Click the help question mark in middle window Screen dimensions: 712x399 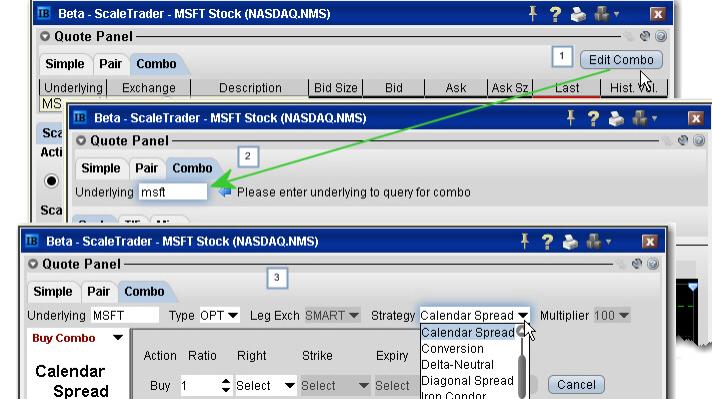(x=593, y=118)
